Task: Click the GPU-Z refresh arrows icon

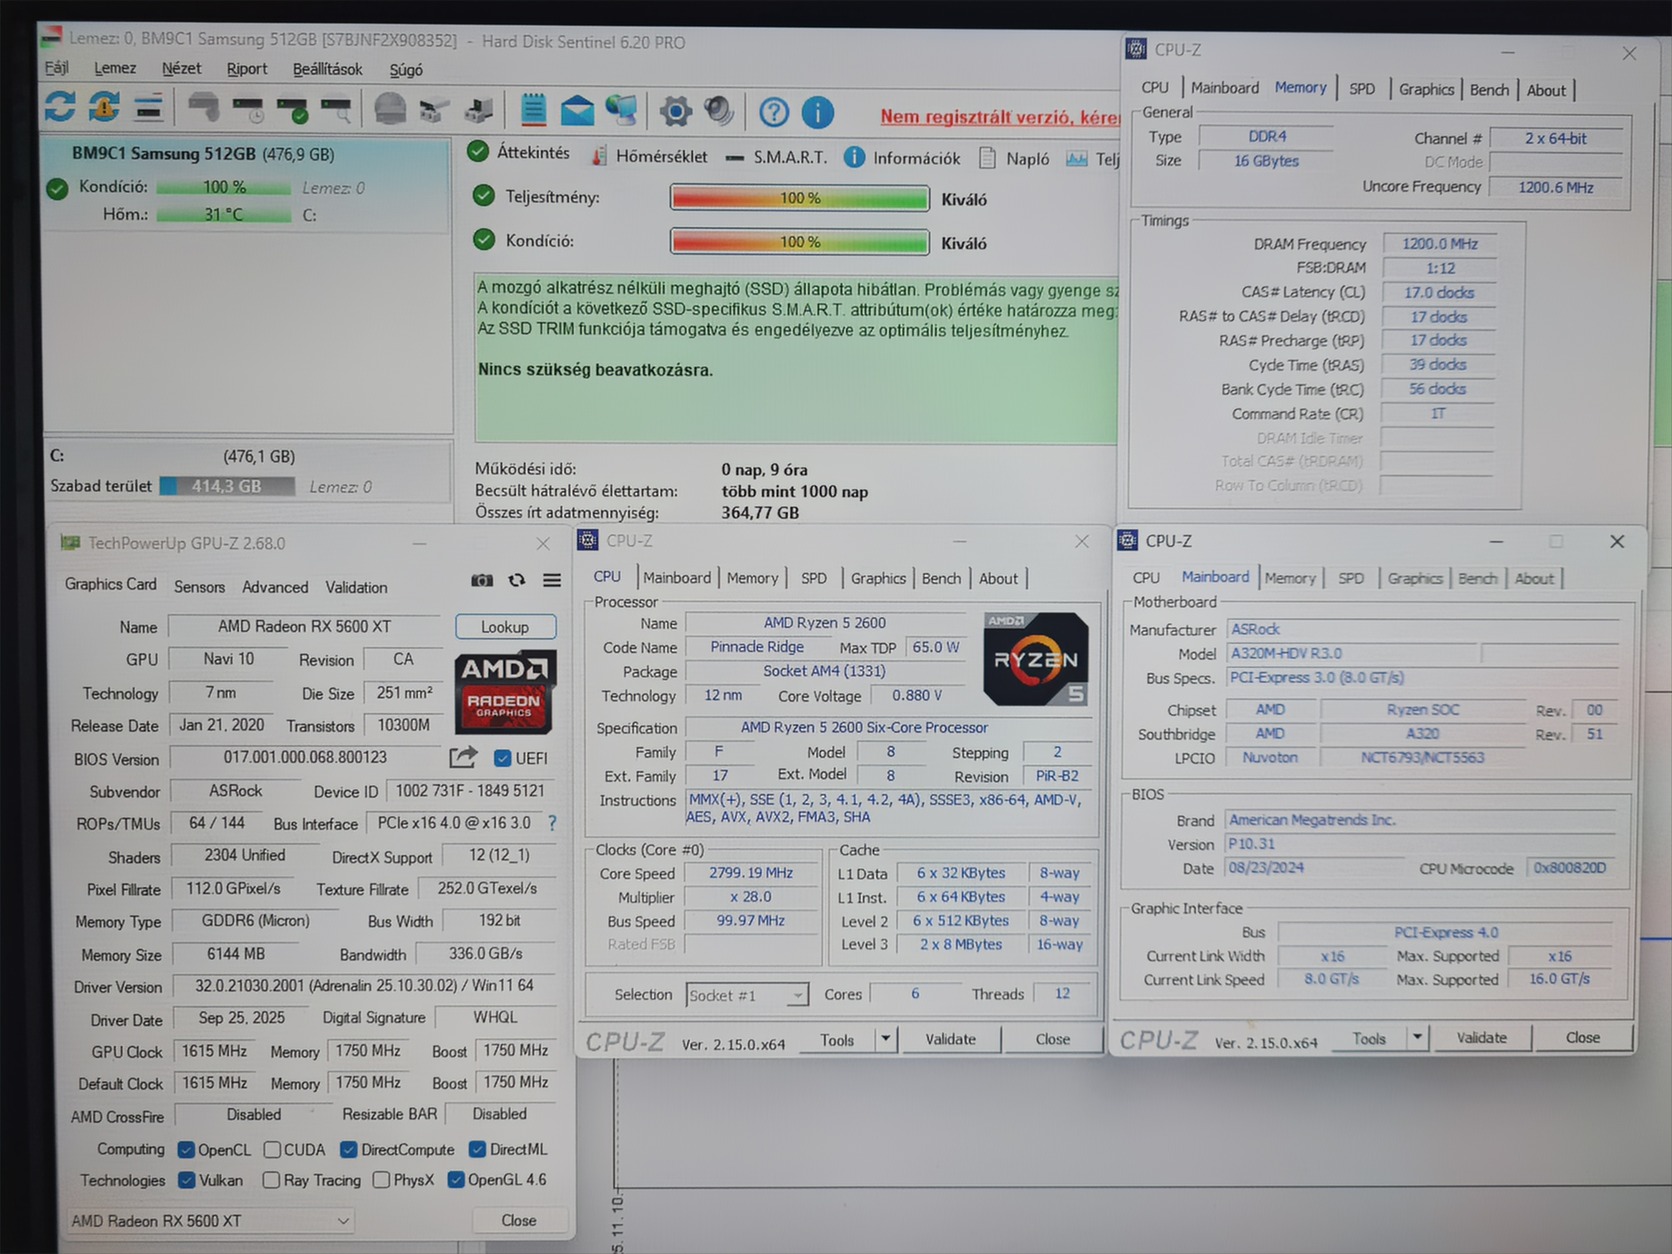Action: point(517,580)
